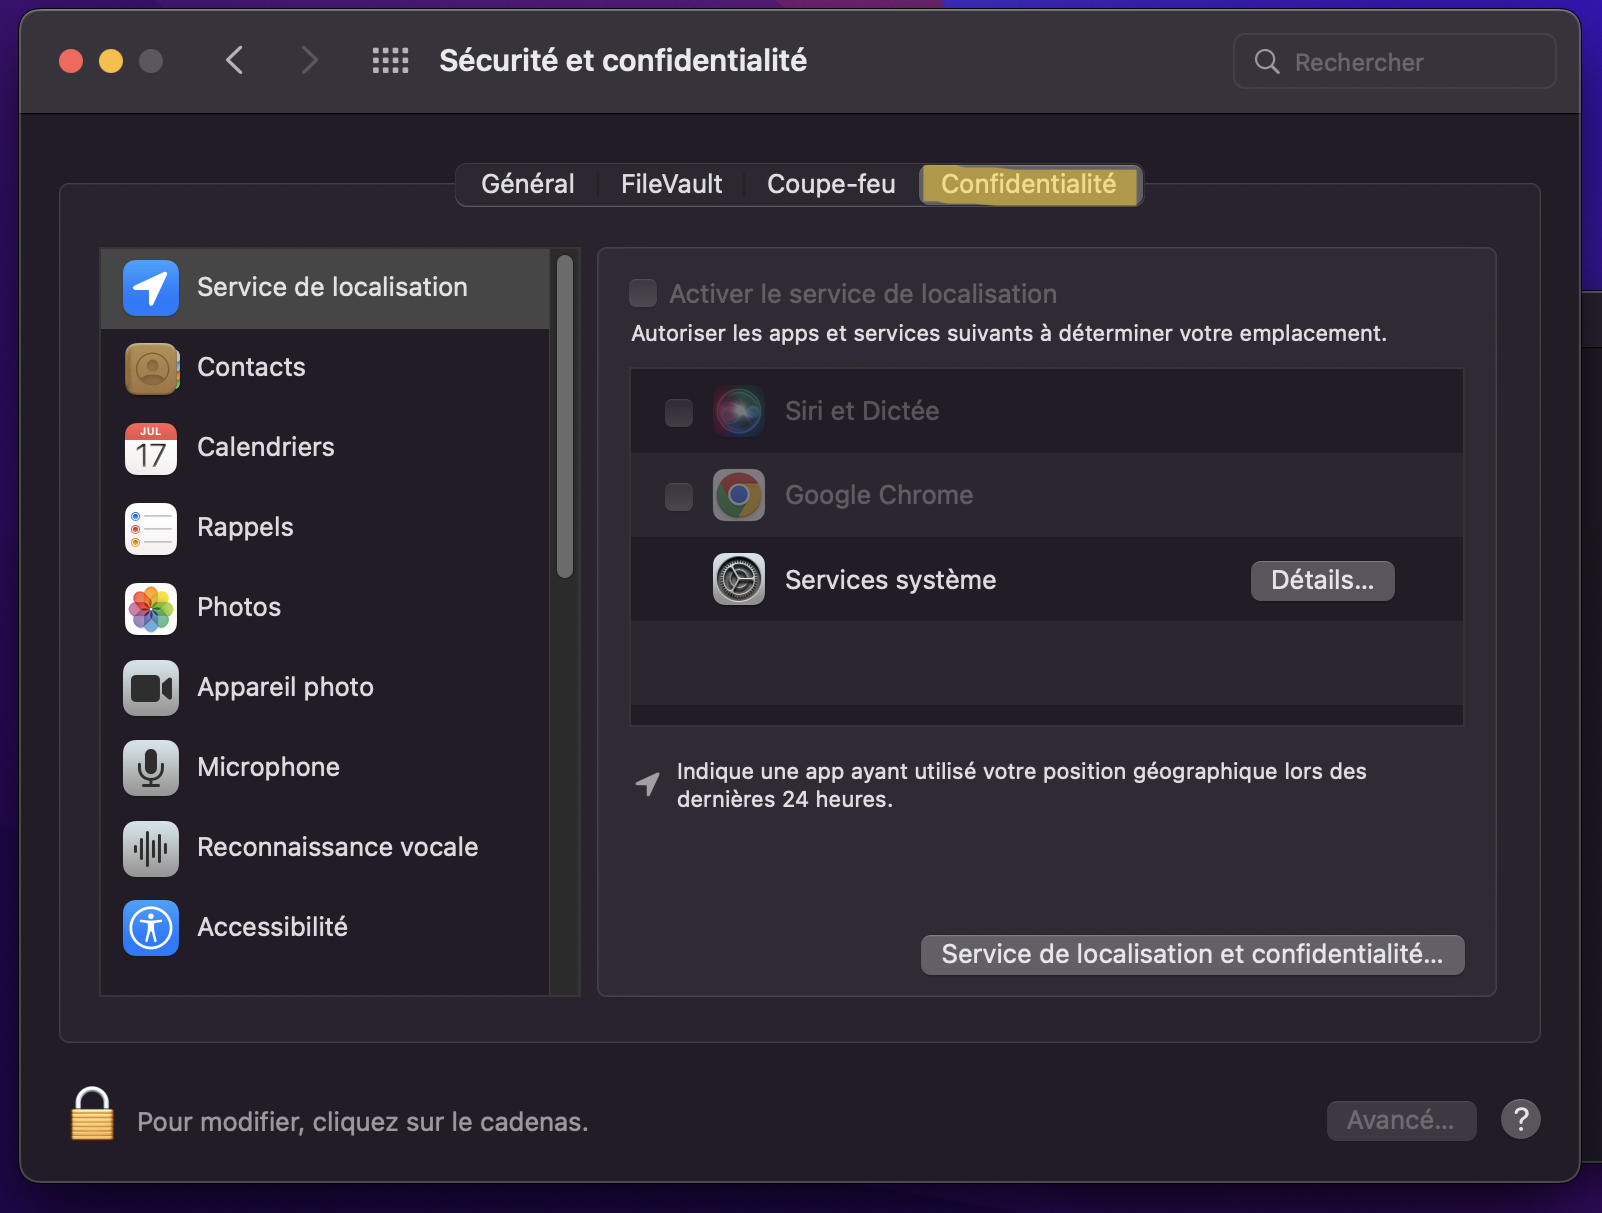1602x1213 pixels.
Task: Open Photos privacy section via its icon
Action: (x=150, y=608)
